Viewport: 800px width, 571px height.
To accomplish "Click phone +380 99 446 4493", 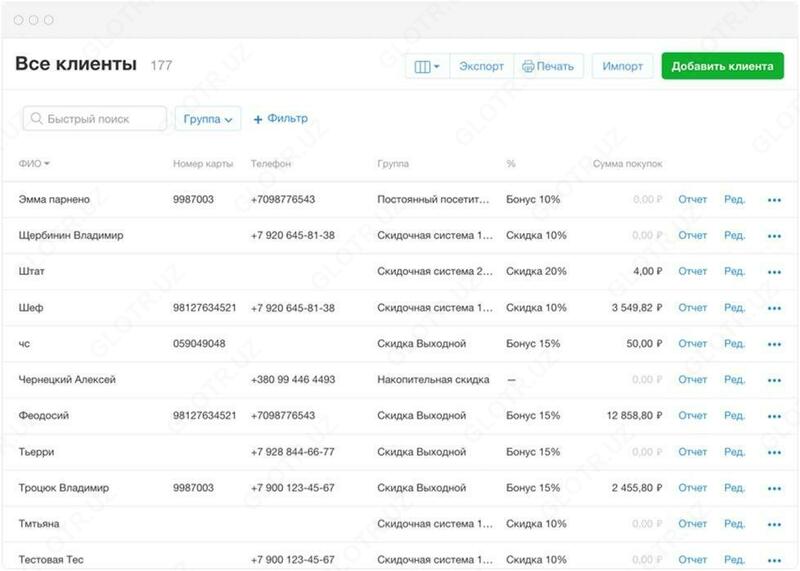I will 293,380.
